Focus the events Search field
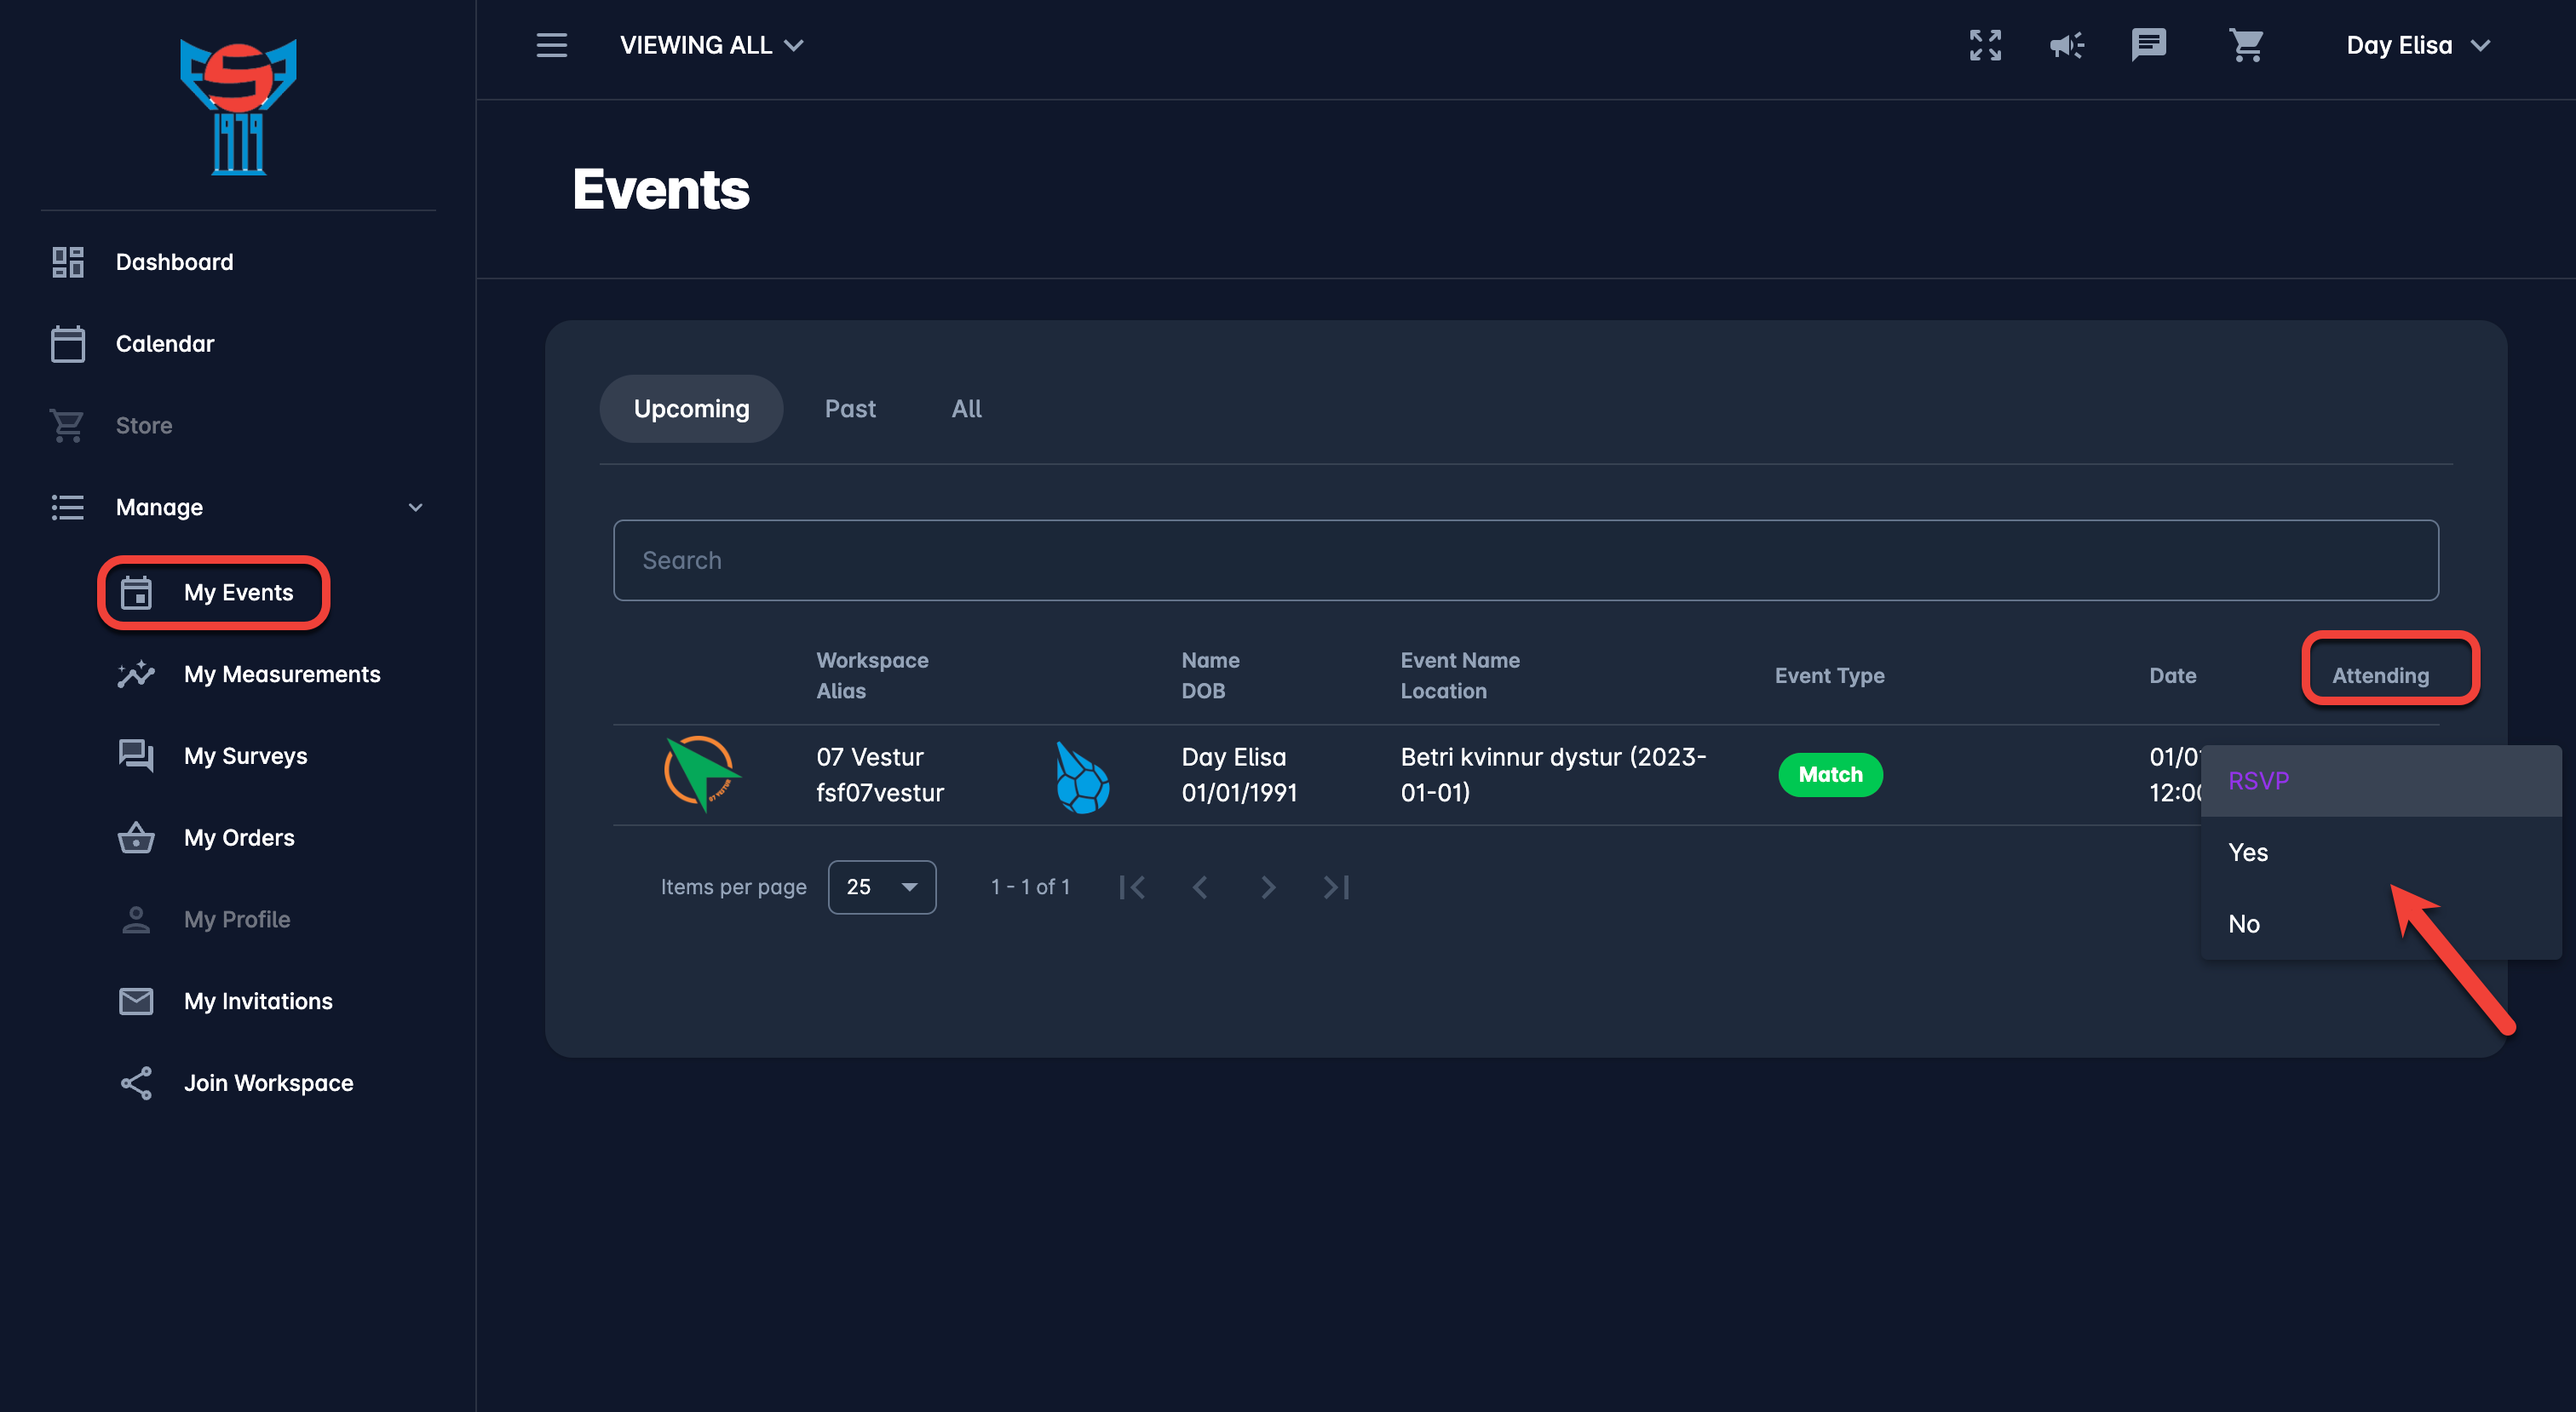 tap(1525, 560)
